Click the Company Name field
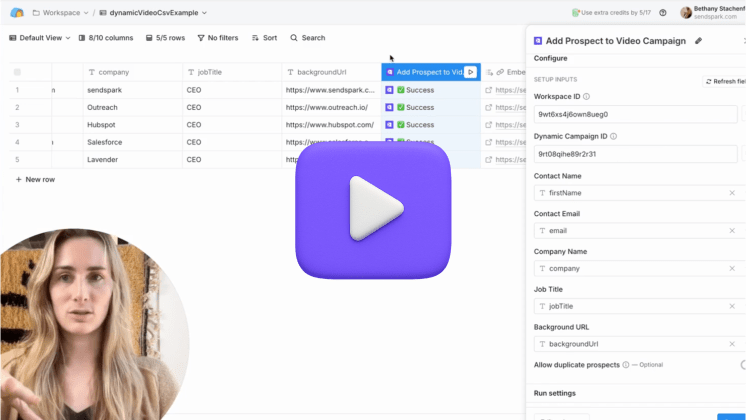This screenshot has width=746, height=420. 638,268
